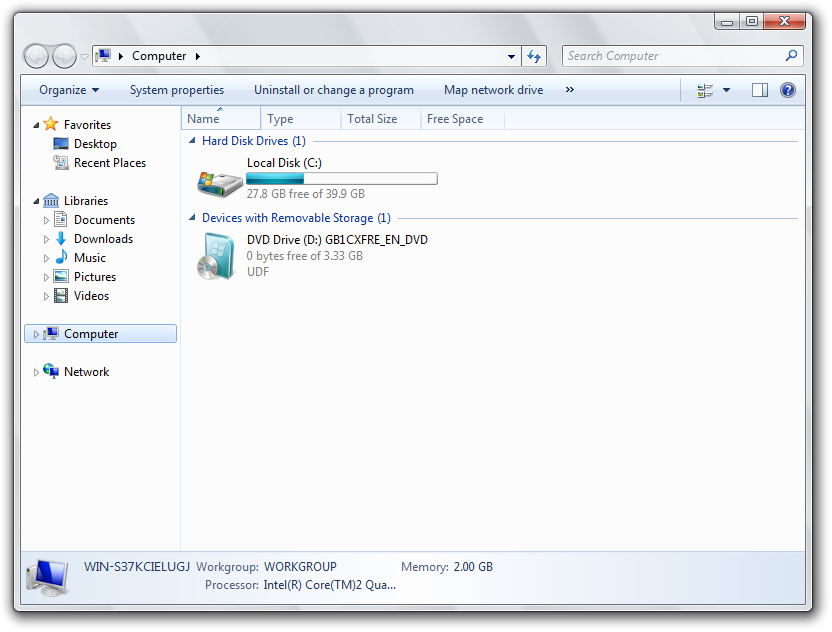
Task: Click the Local Disk (C:) label
Action: [284, 163]
